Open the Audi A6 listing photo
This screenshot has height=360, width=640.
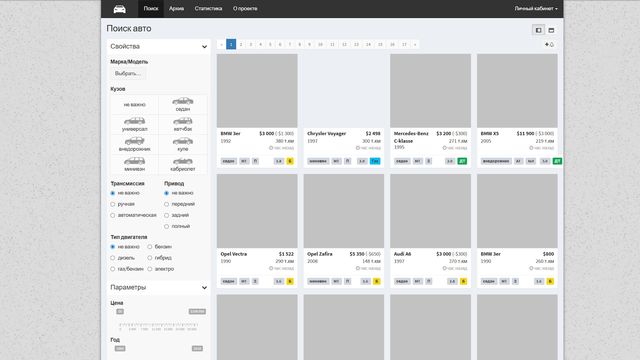coord(430,211)
